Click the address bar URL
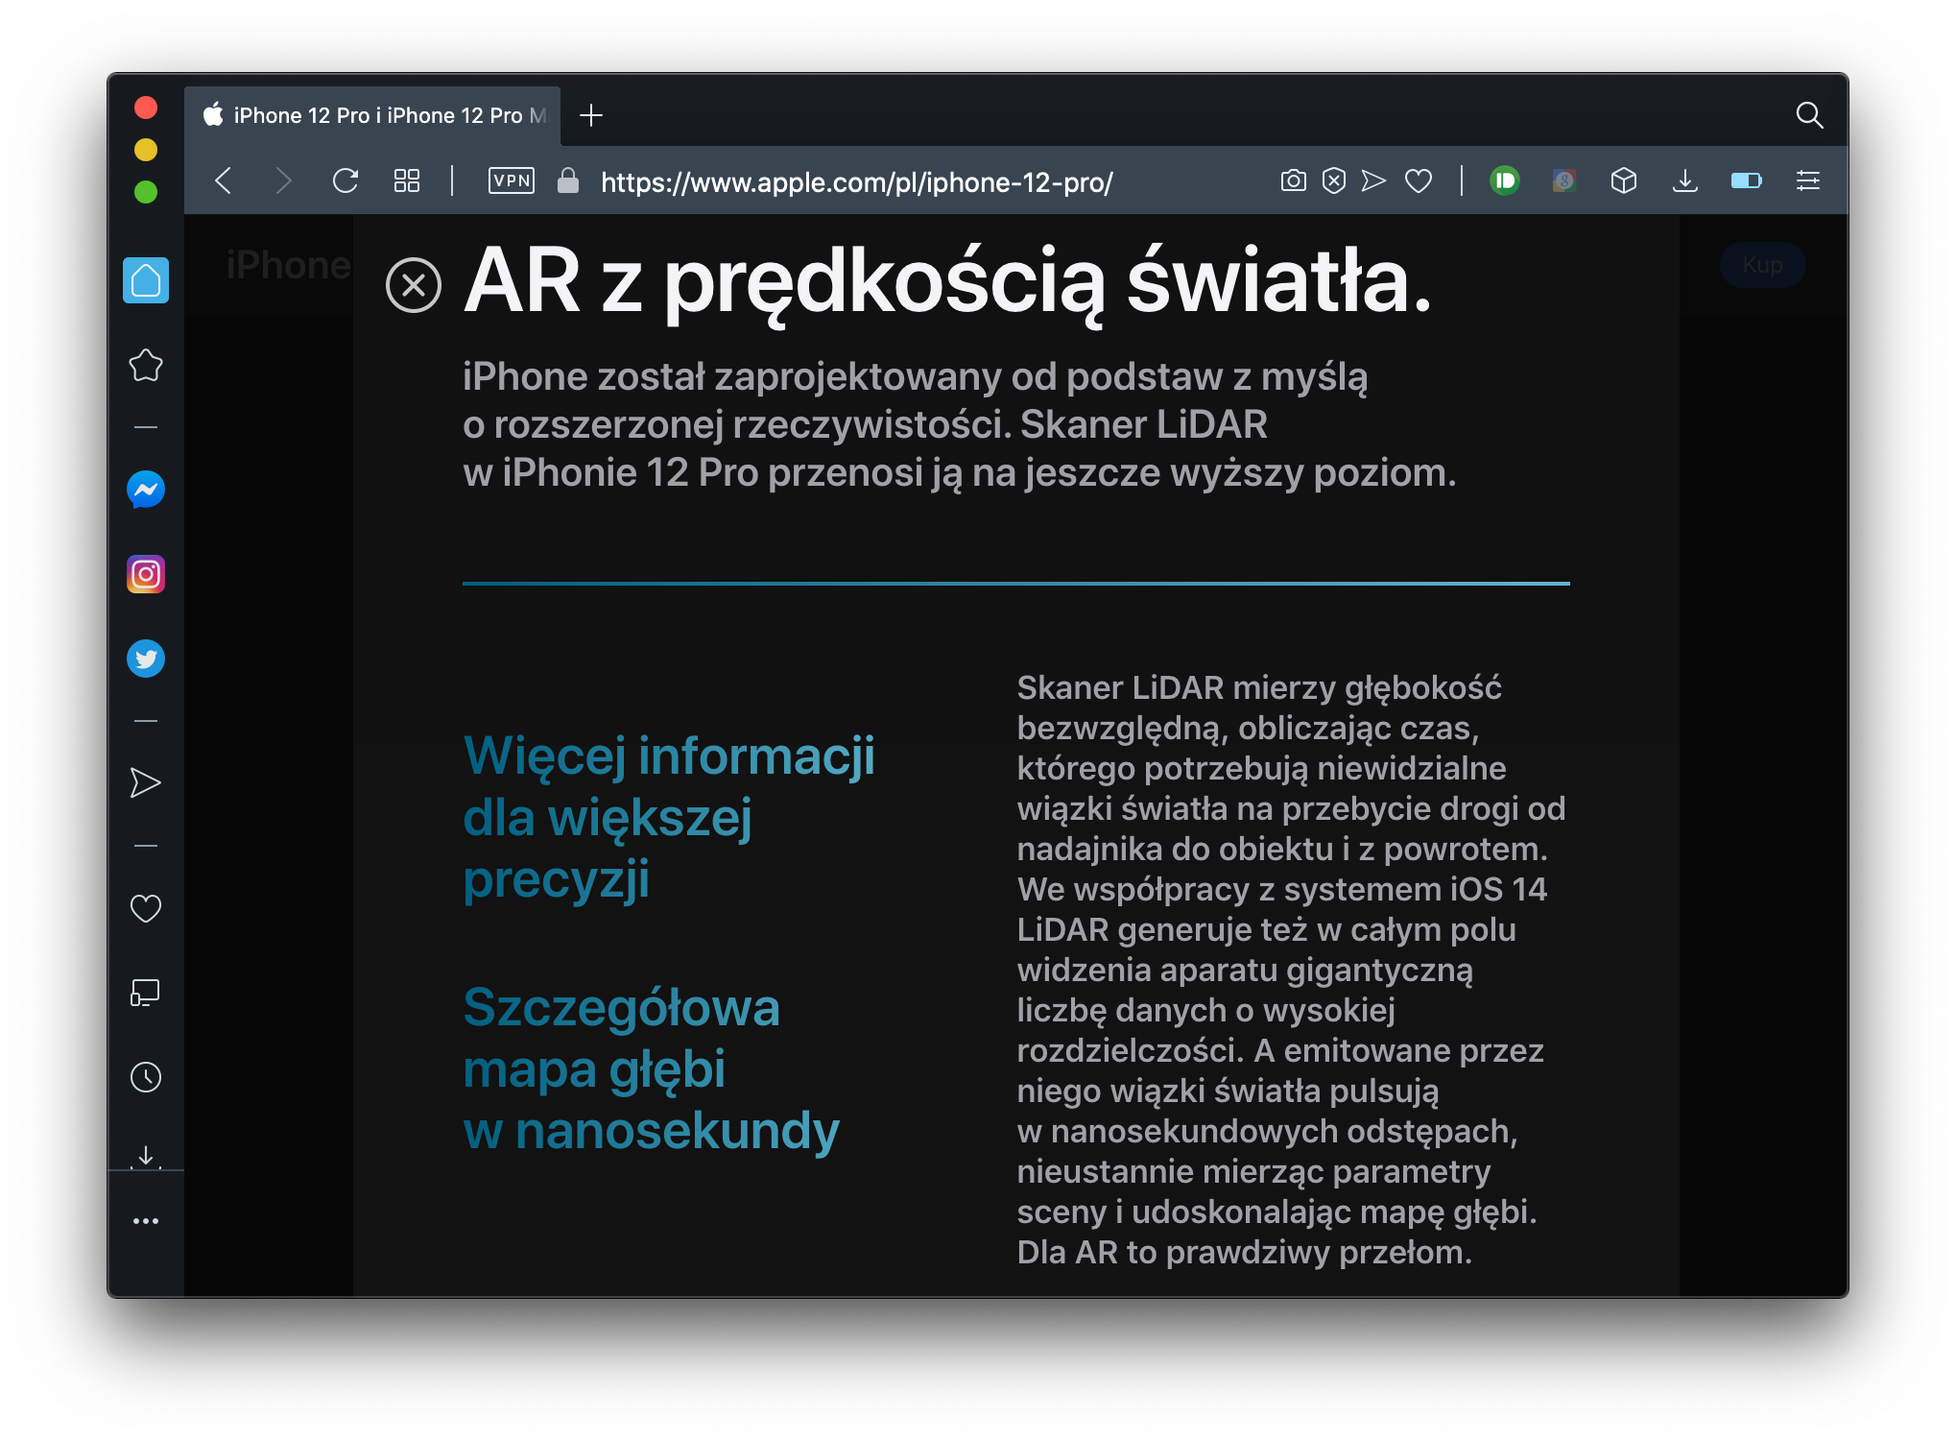 pyautogui.click(x=857, y=182)
